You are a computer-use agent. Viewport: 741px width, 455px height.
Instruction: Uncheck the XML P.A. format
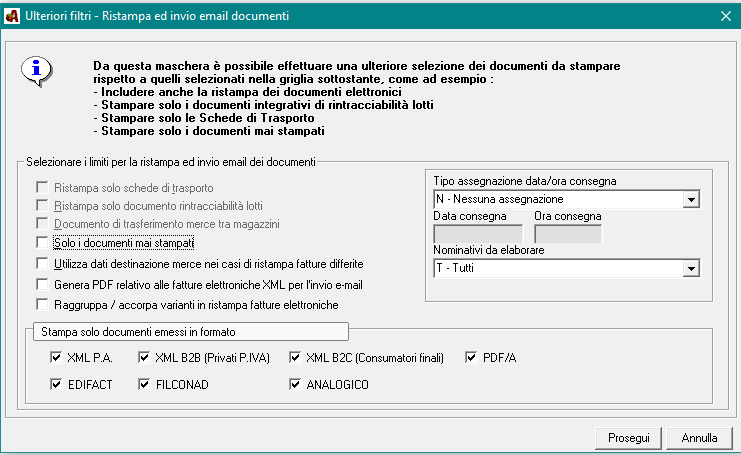56,357
